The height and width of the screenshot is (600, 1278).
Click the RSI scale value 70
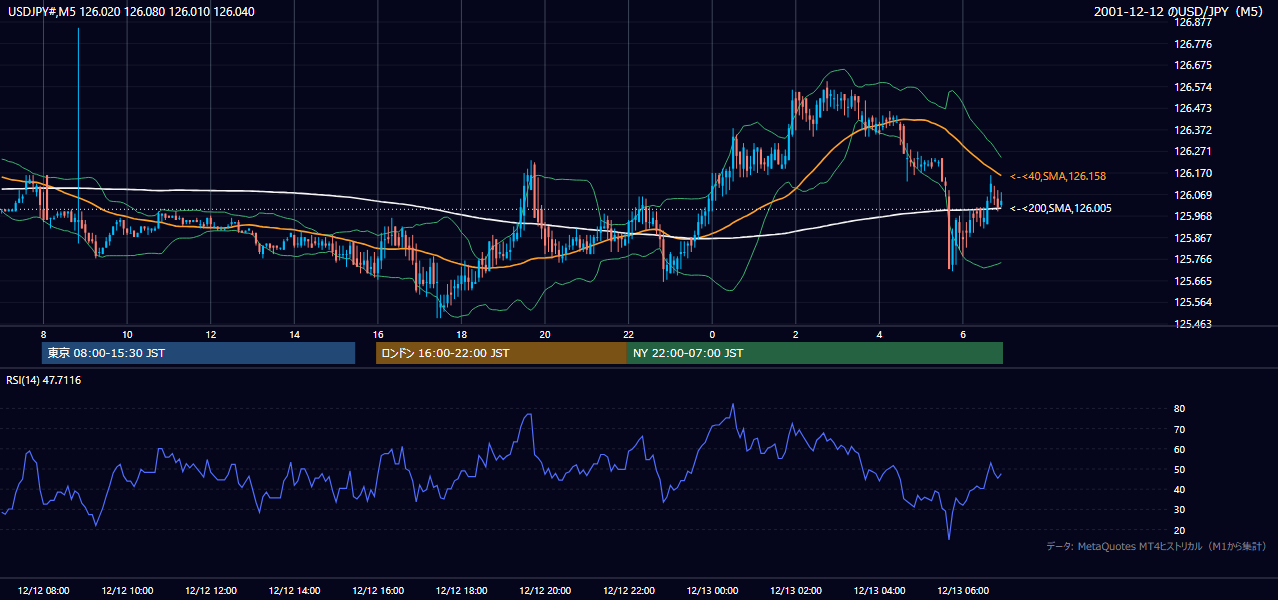[x=1179, y=429]
